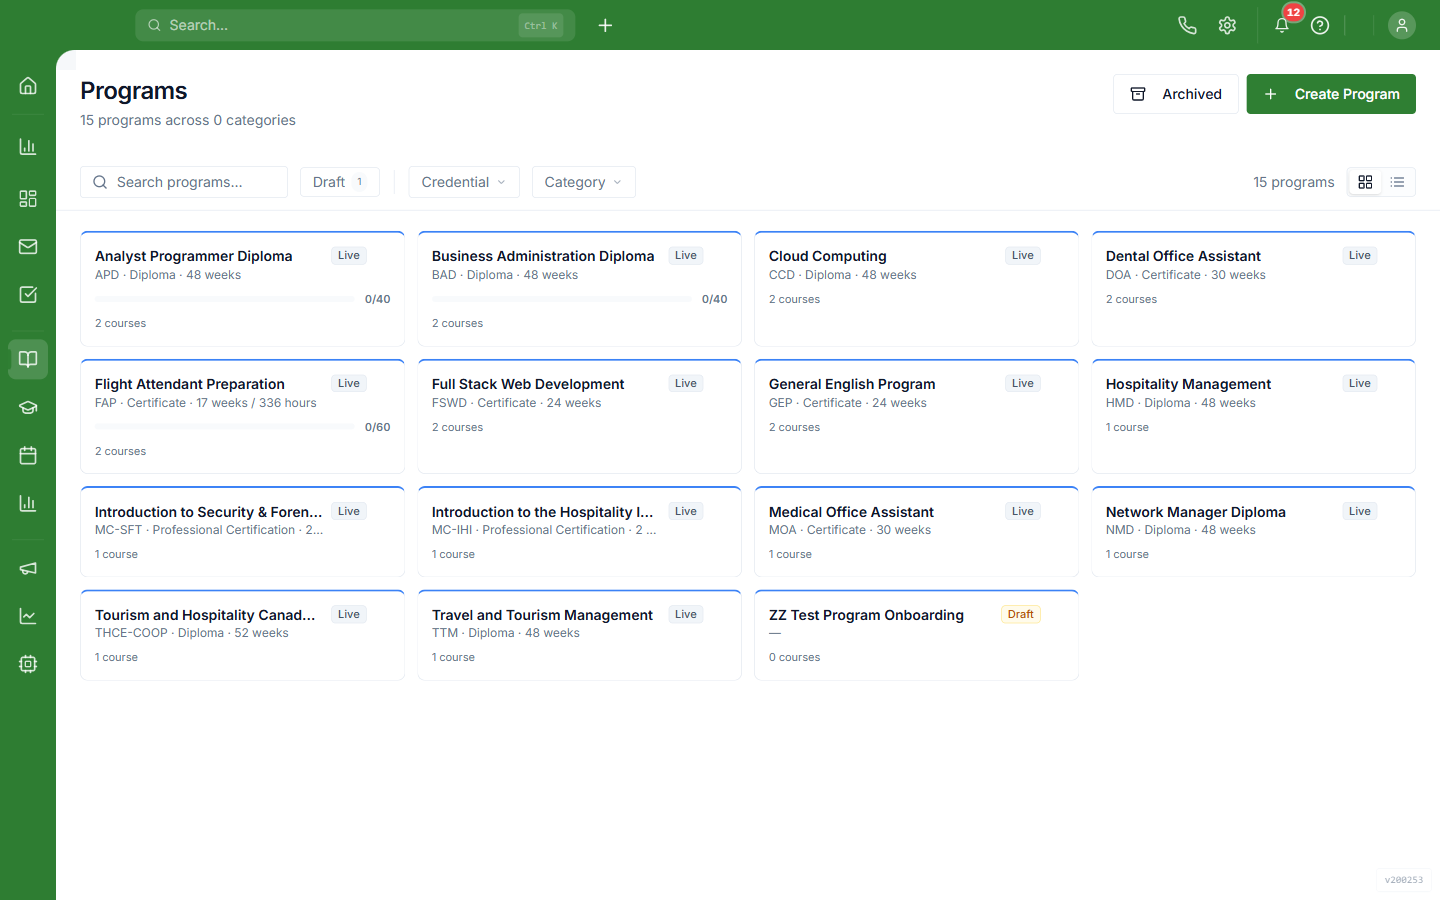Open Medical Office Assistant program
The image size is (1440, 900).
(916, 532)
